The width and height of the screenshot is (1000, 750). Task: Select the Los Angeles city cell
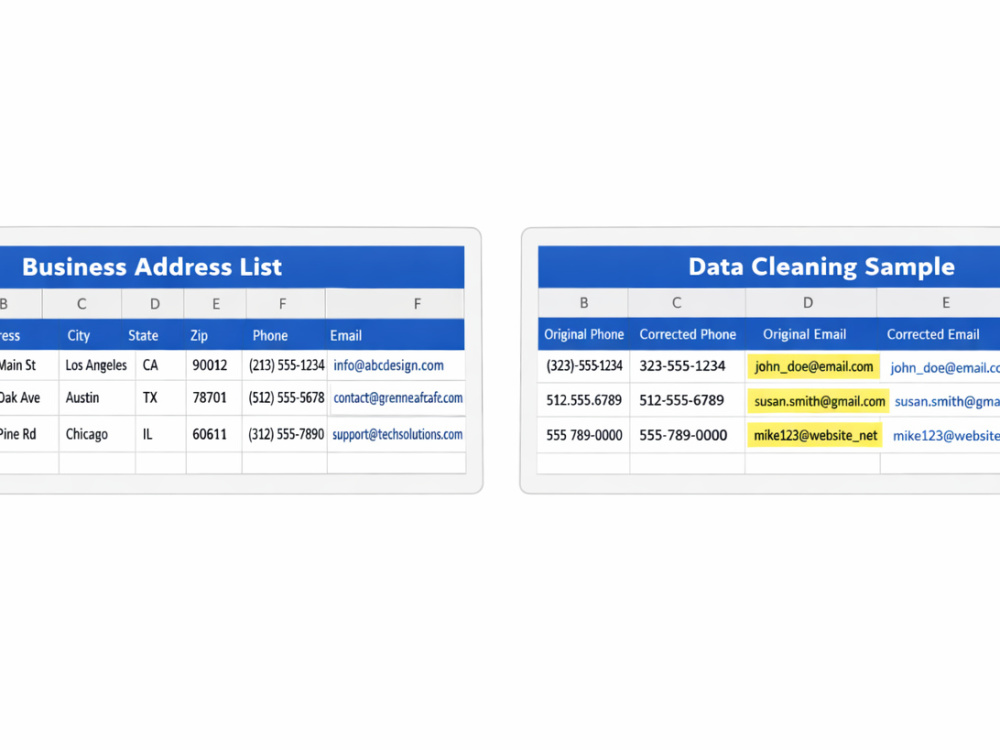click(97, 365)
